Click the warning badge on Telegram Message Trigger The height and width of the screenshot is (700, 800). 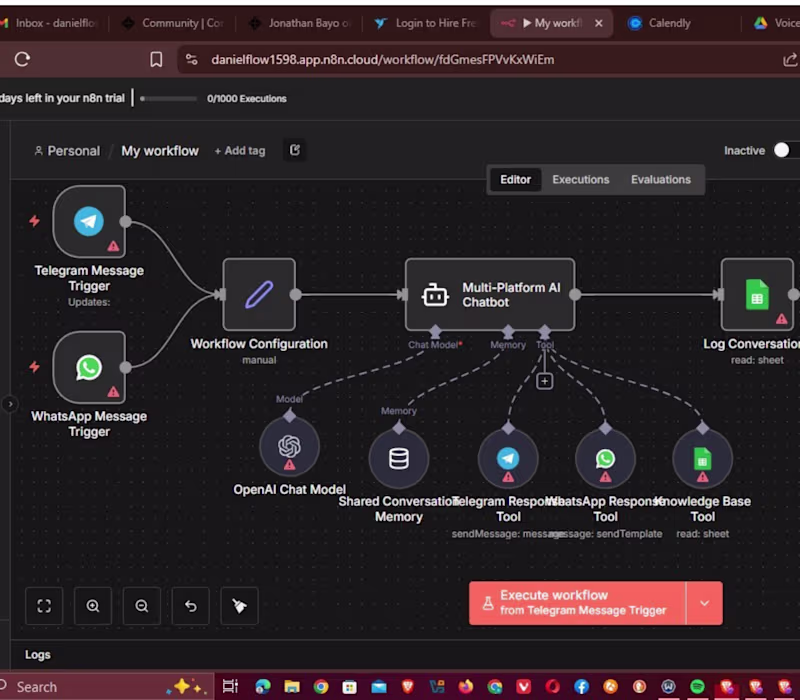[x=113, y=246]
